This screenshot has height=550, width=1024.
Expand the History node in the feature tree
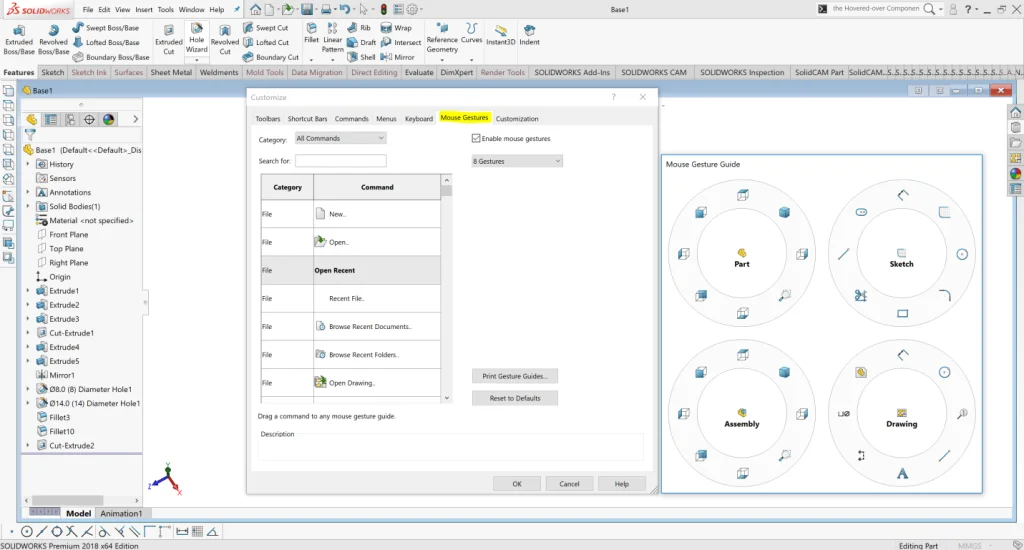click(28, 165)
